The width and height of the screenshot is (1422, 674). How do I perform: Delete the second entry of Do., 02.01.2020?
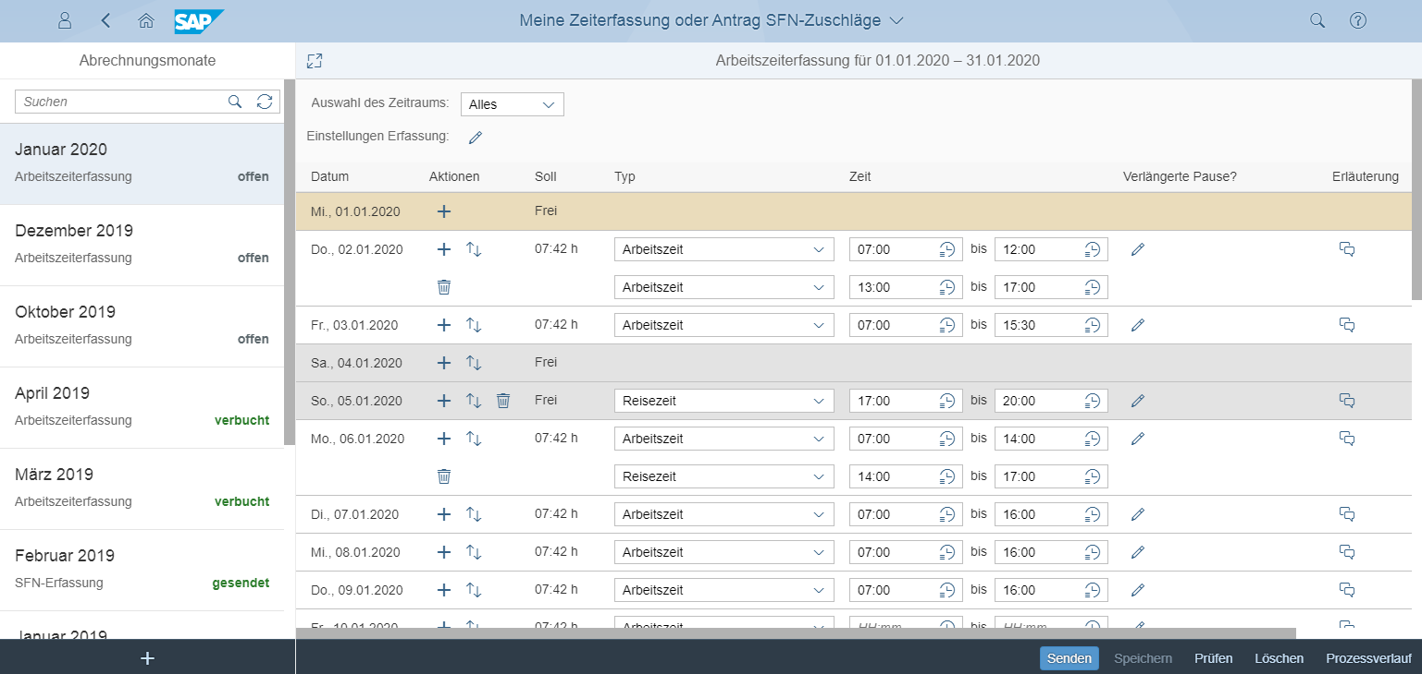[443, 287]
